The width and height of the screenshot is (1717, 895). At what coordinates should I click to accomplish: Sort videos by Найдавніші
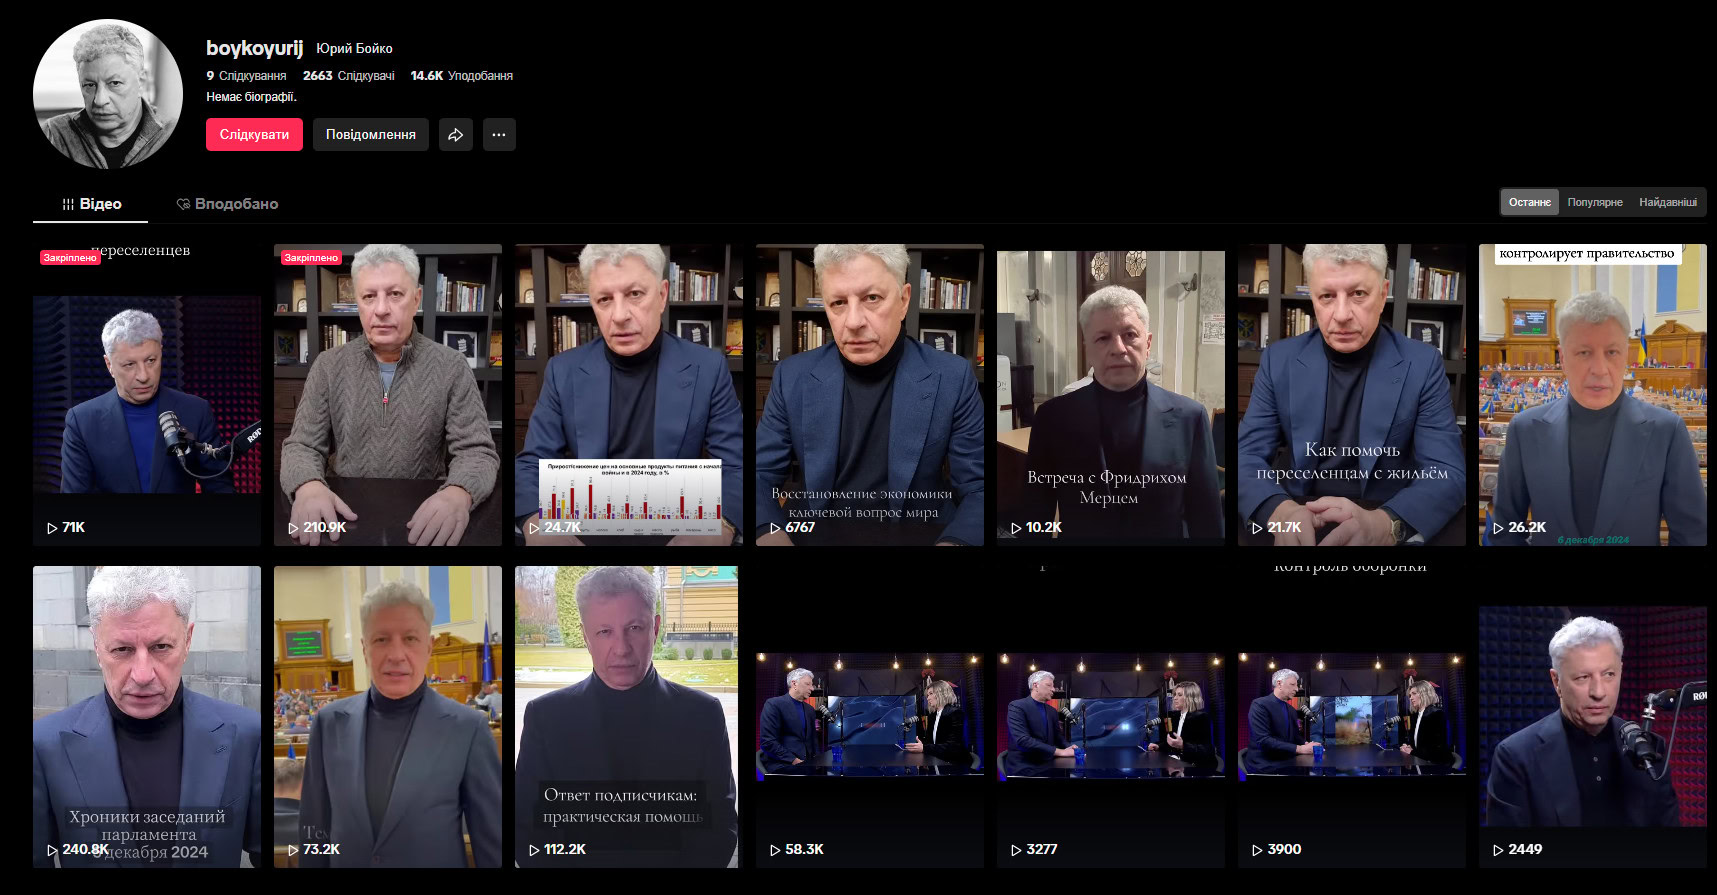(1668, 202)
